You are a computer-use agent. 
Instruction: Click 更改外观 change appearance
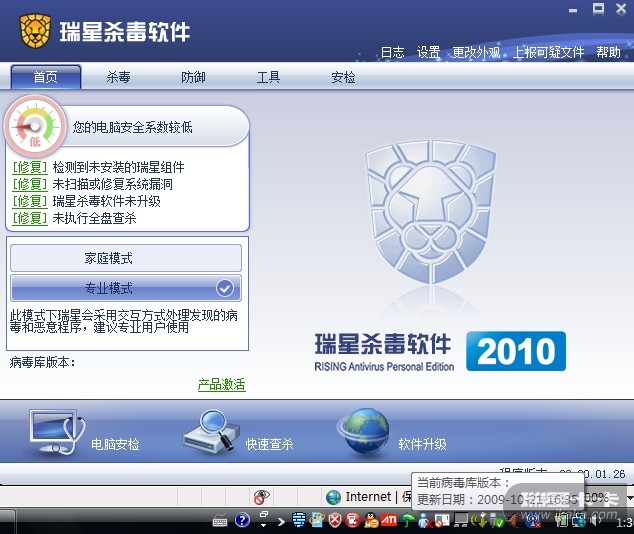click(476, 52)
